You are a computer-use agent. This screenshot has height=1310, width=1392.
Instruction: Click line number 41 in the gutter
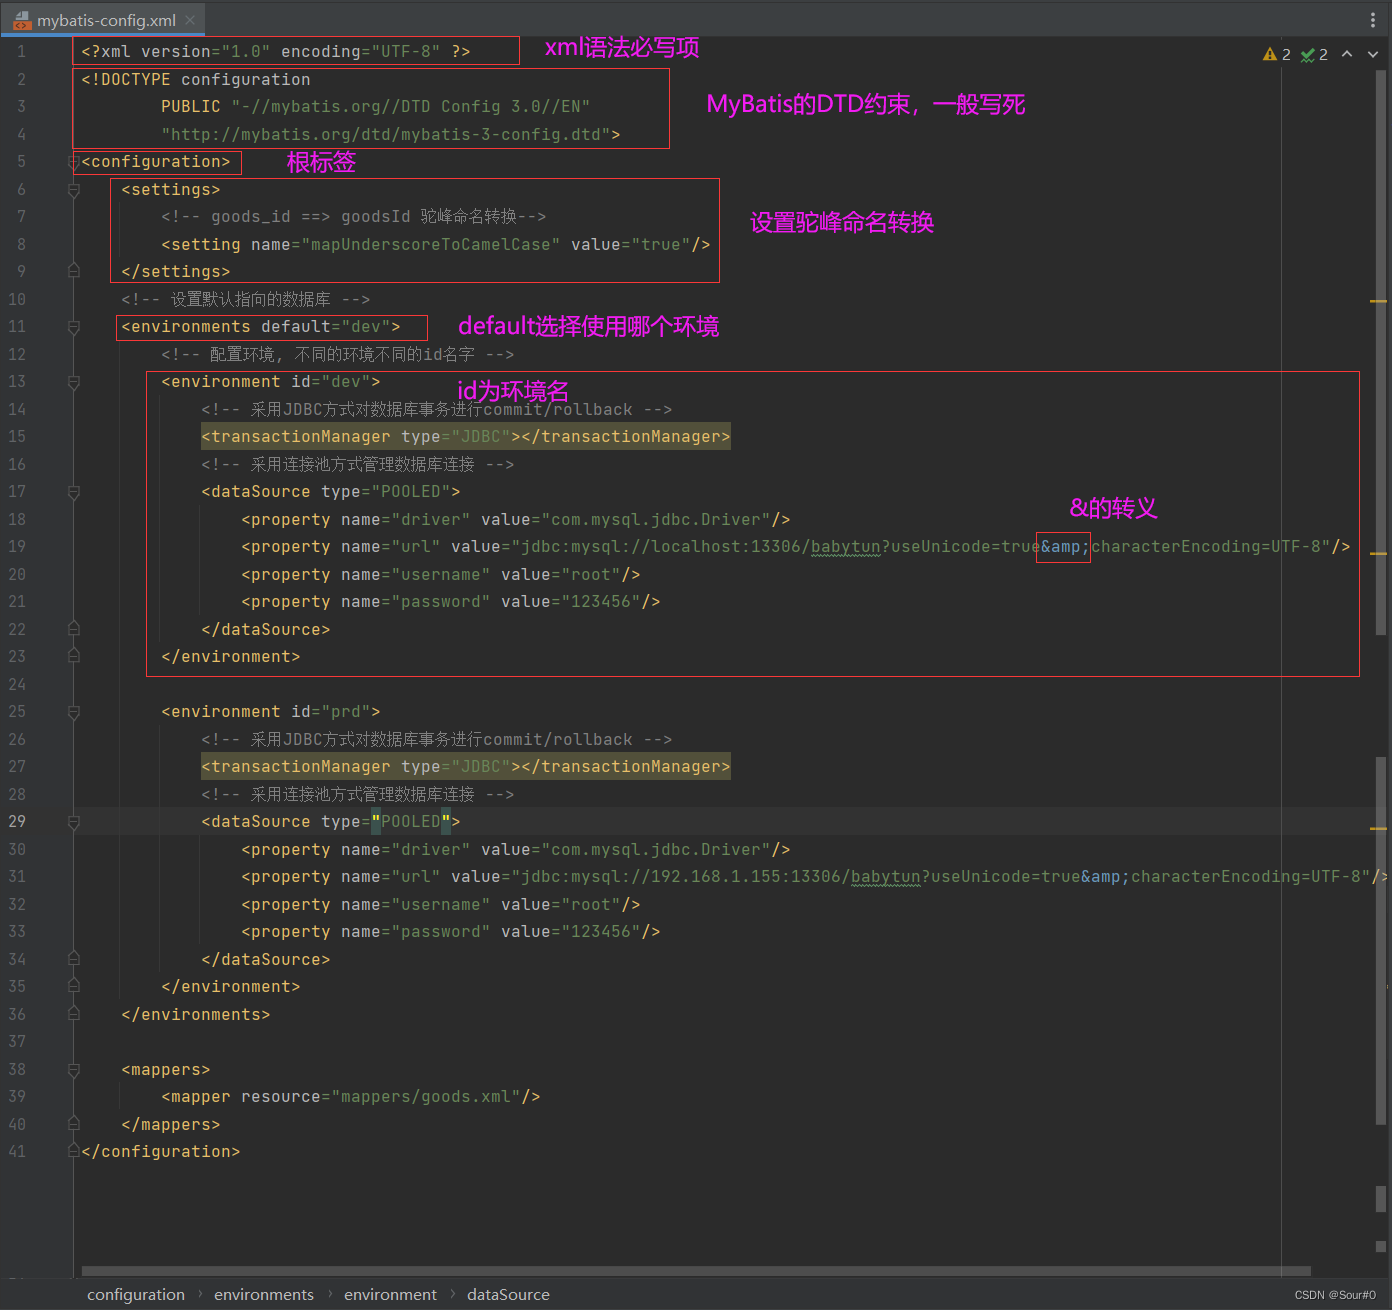click(17, 1152)
